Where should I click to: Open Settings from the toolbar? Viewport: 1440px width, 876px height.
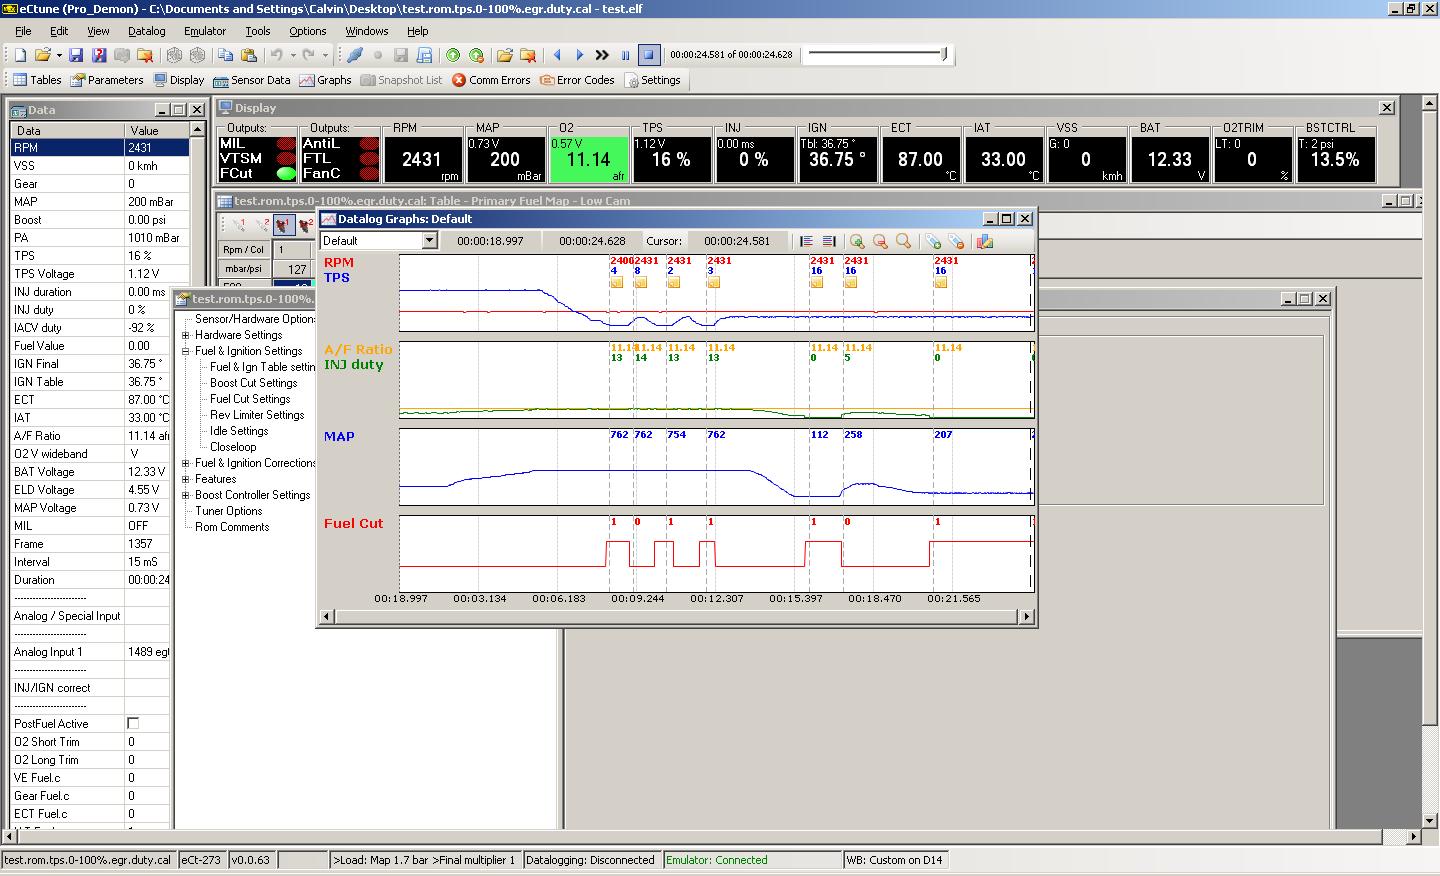[652, 80]
